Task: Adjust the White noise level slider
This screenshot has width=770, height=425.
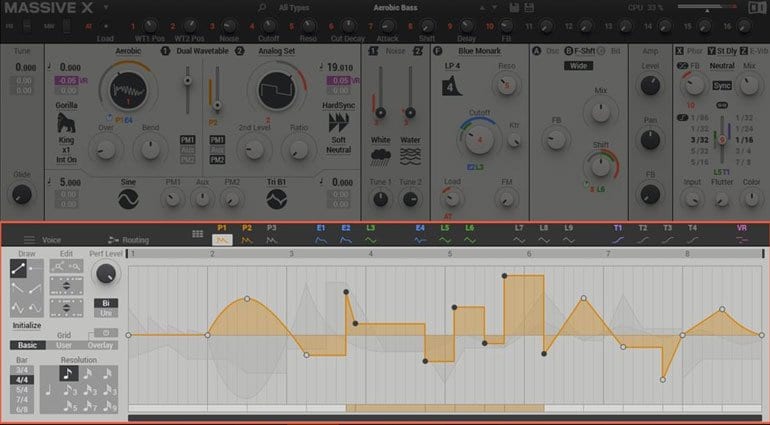Action: pos(380,113)
